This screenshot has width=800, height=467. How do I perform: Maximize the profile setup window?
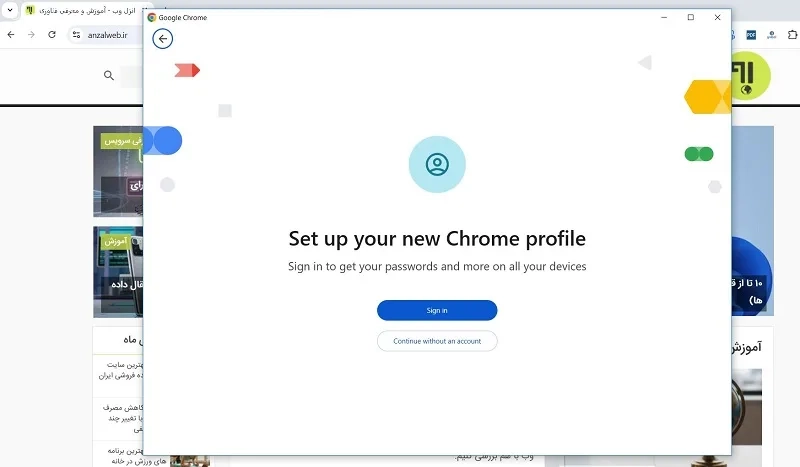pyautogui.click(x=691, y=17)
